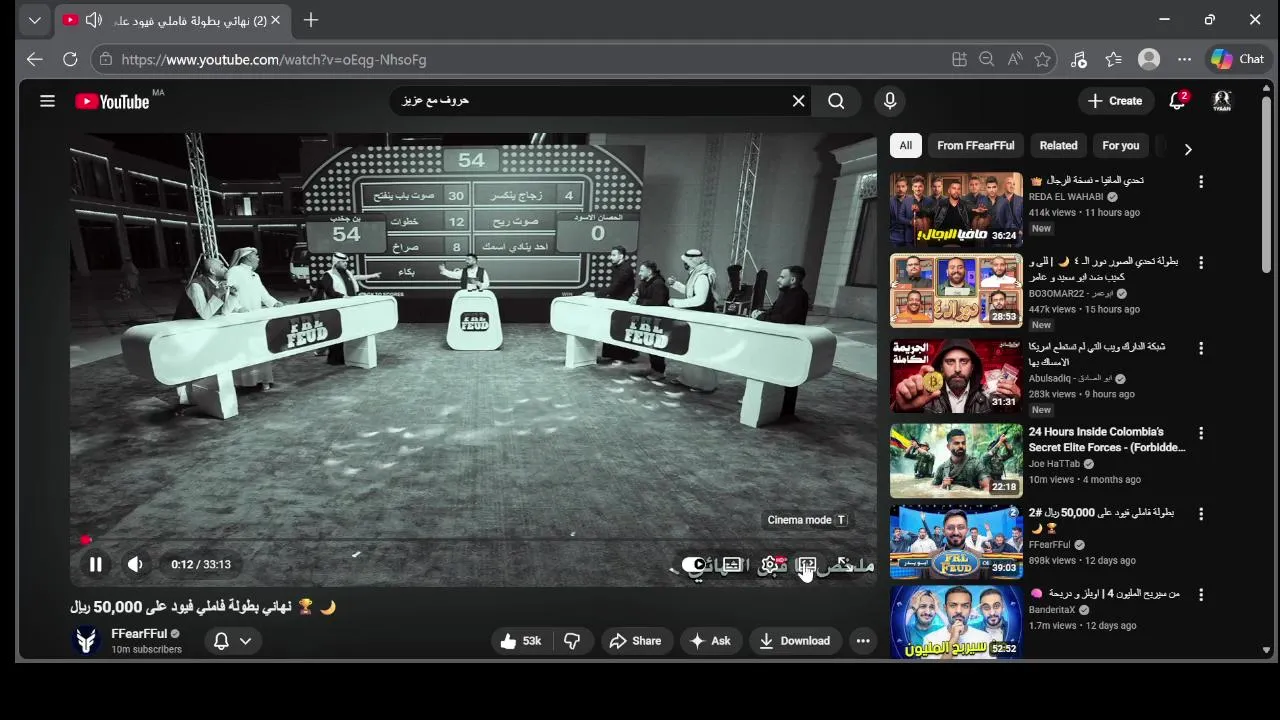Select the Related chip

point(1058,146)
